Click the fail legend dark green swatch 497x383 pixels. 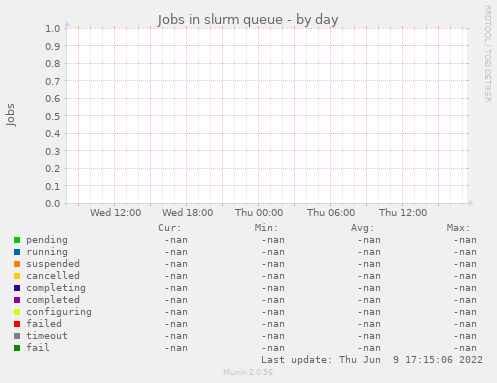pyautogui.click(x=17, y=348)
